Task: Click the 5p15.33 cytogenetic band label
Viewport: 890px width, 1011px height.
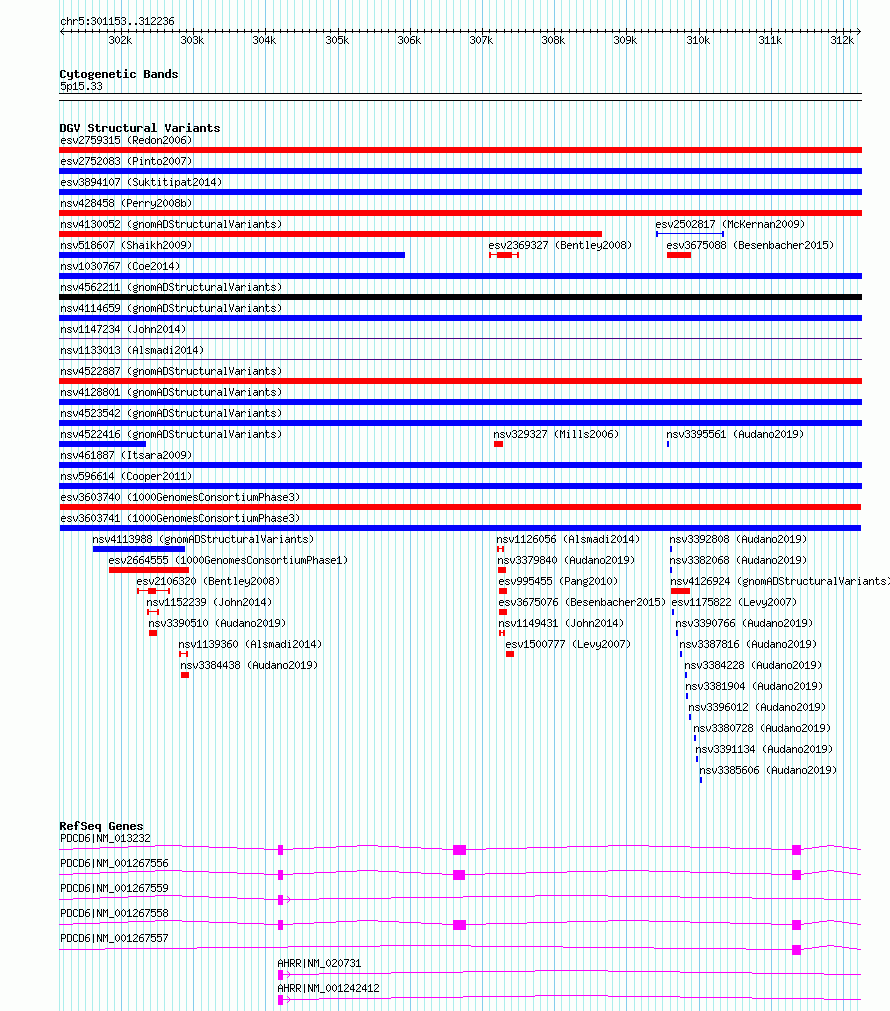Action: 81,86
